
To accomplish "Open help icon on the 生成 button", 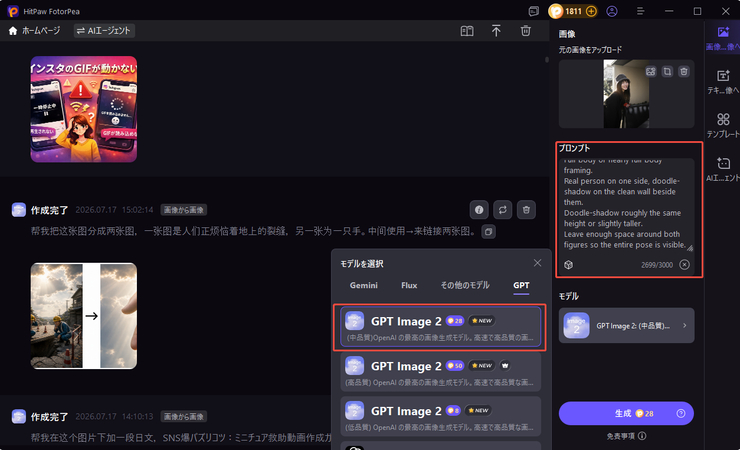I will point(681,413).
